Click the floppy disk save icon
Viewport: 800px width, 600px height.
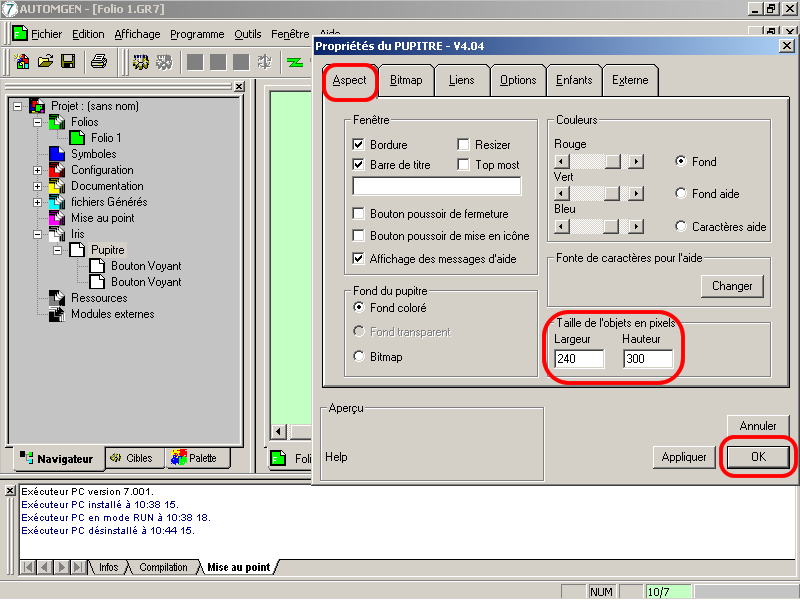click(68, 62)
